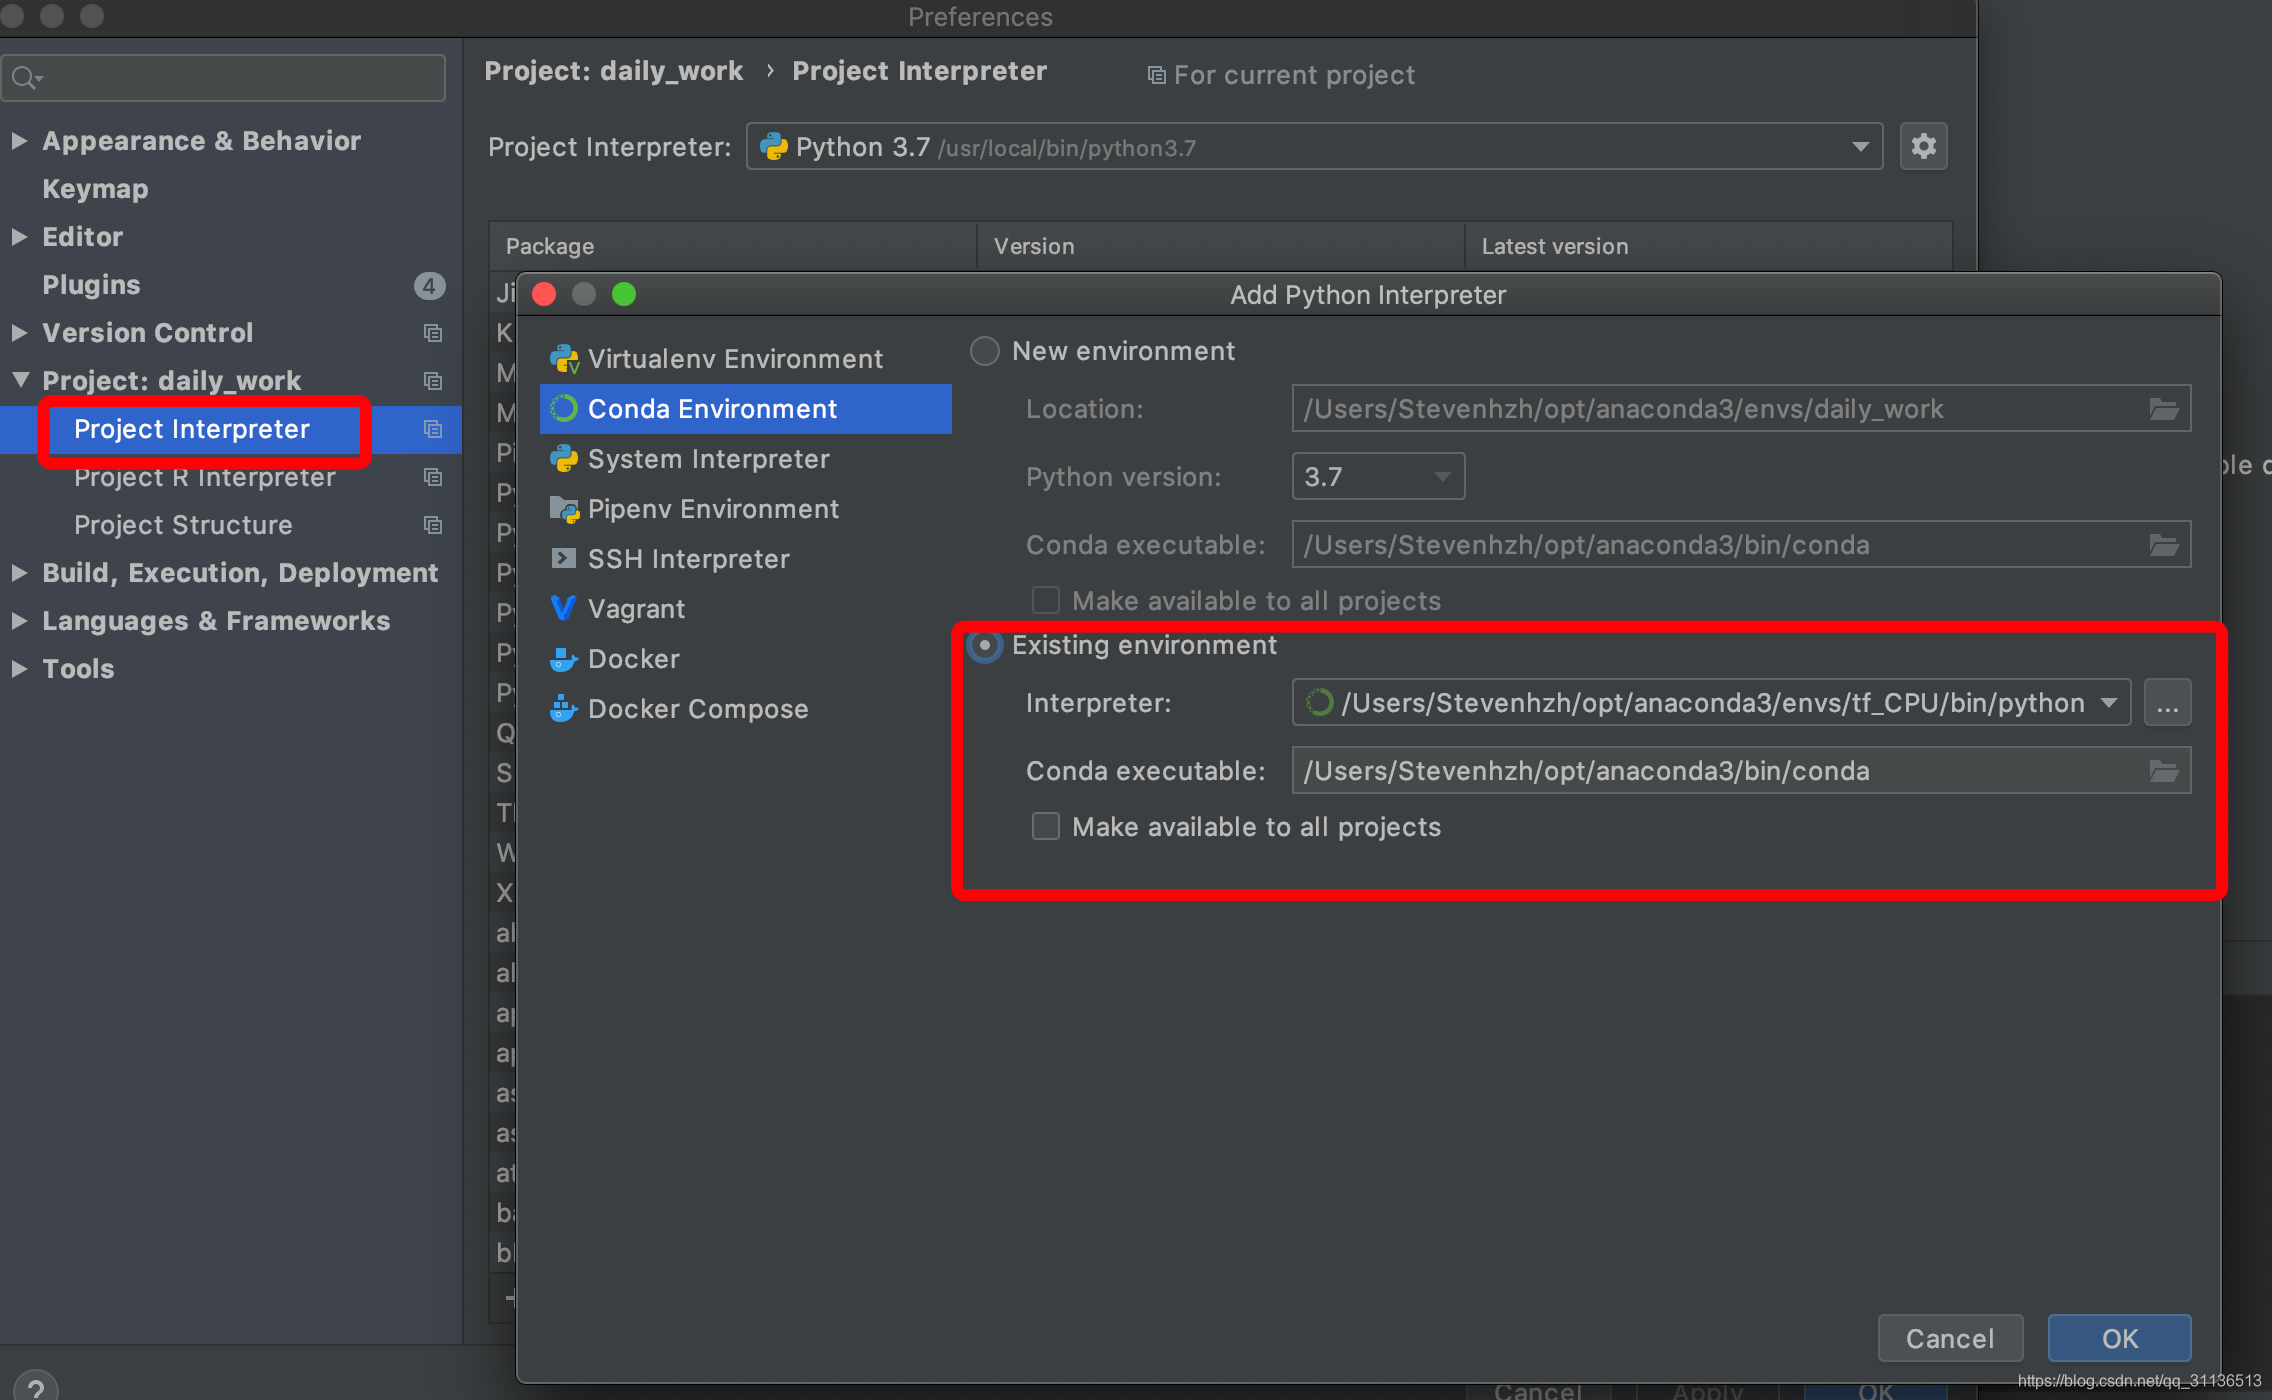Screen dimensions: 2272x1400
Task: Click the ellipsis browse button for Interpreter
Action: [x=2167, y=703]
